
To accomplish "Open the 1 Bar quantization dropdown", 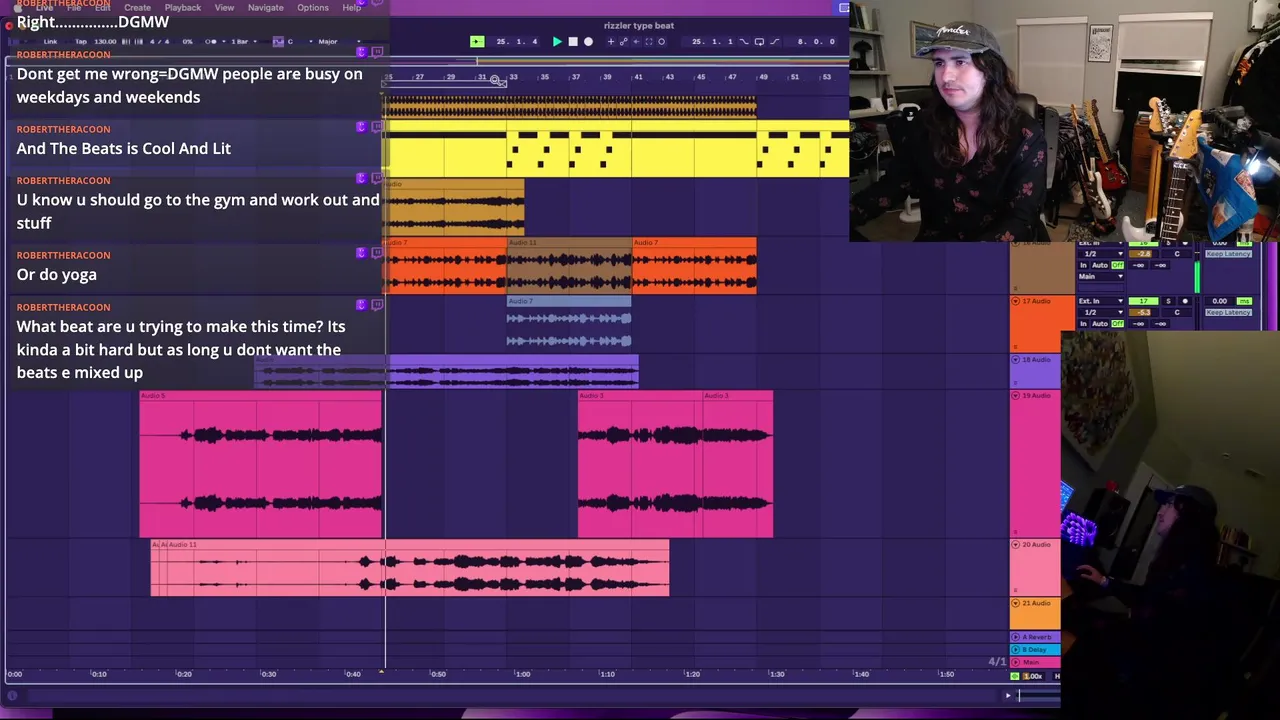I will [244, 41].
